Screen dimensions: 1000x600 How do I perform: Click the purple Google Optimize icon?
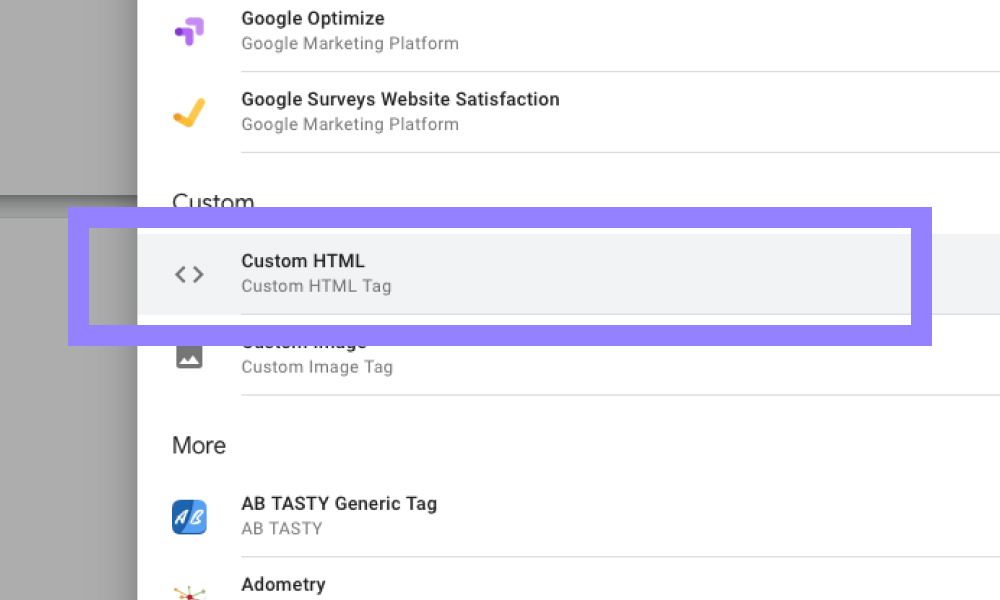point(188,31)
